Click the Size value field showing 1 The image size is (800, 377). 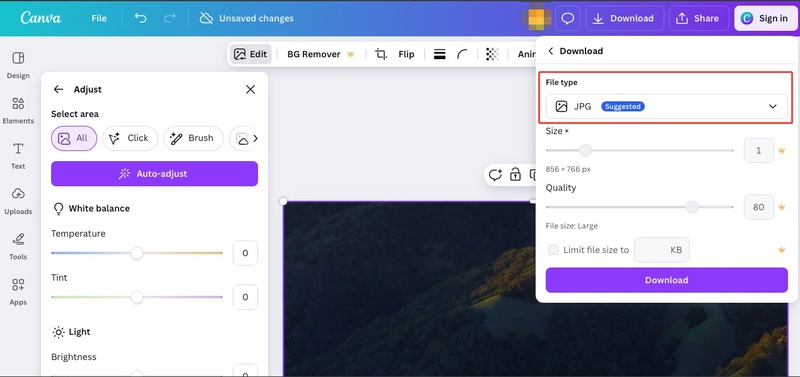pos(759,150)
